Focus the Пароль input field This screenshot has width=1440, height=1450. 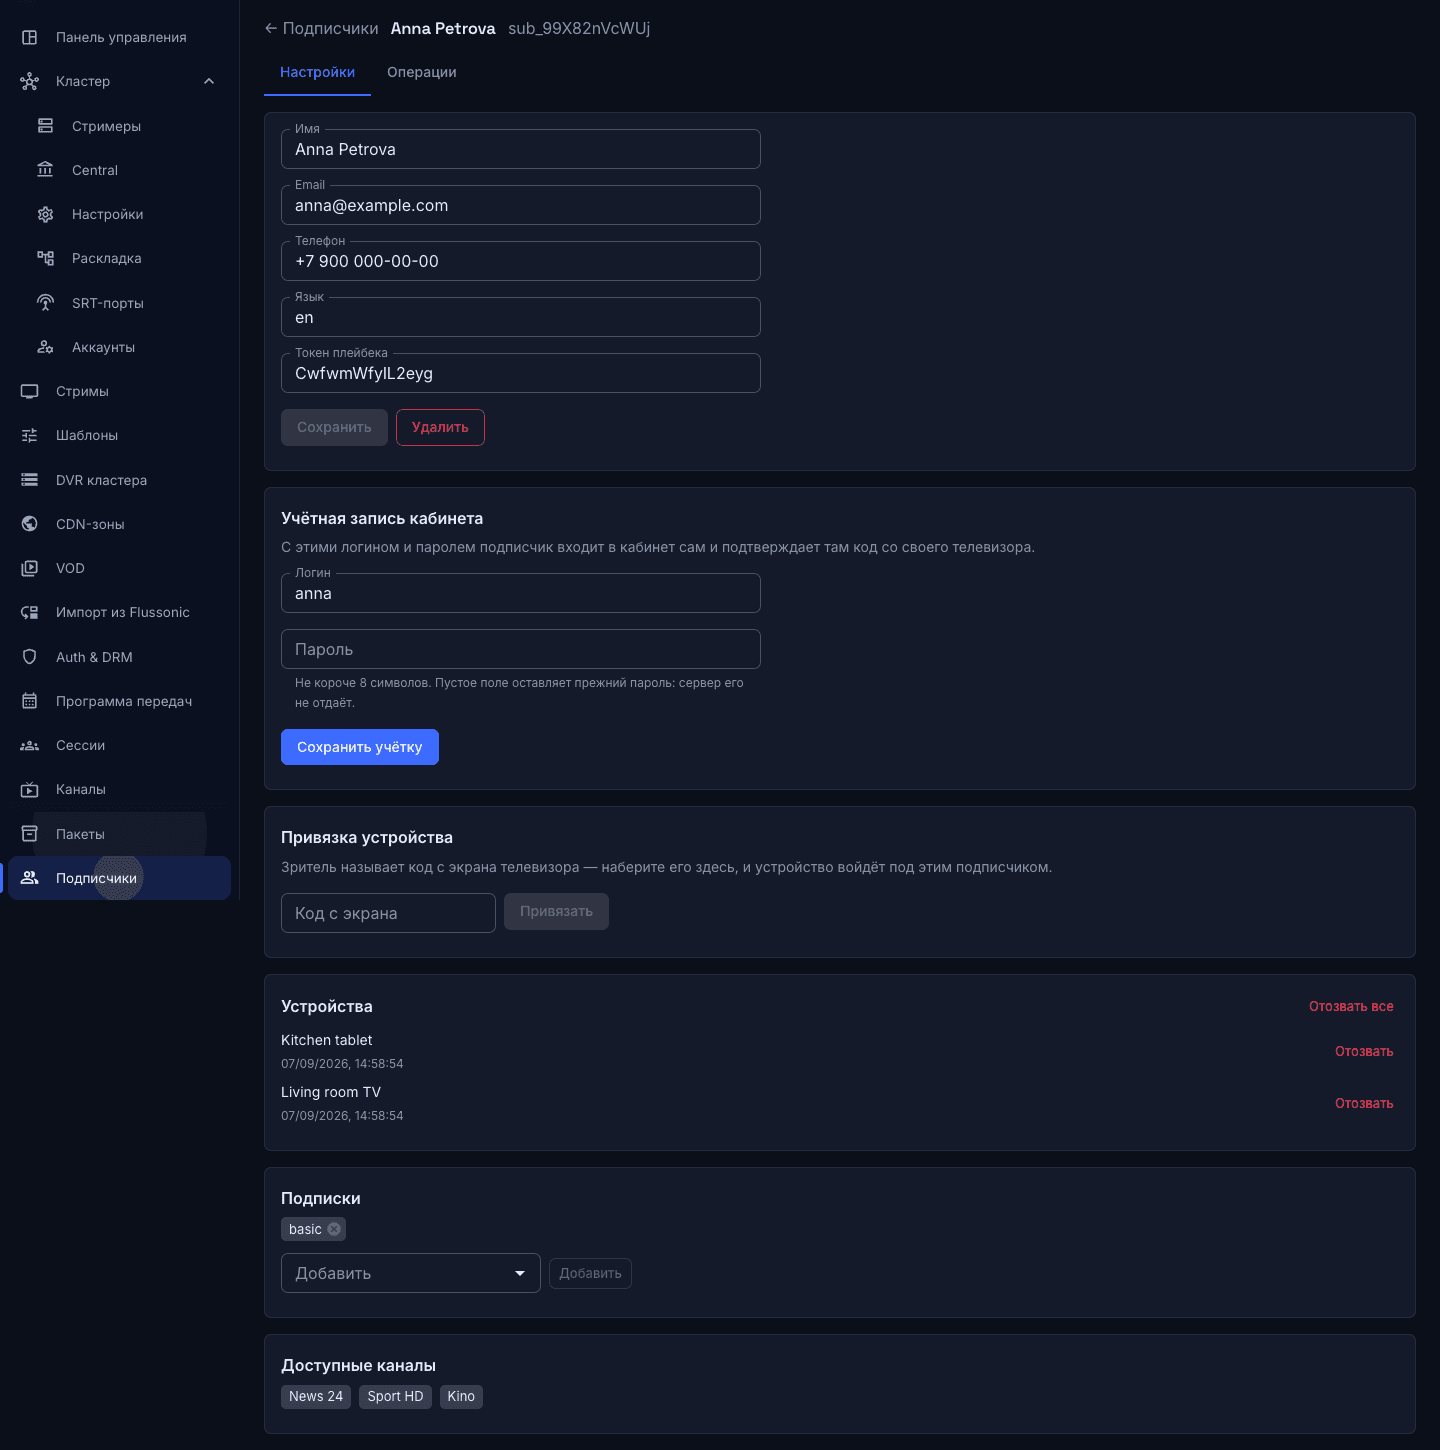tap(521, 649)
